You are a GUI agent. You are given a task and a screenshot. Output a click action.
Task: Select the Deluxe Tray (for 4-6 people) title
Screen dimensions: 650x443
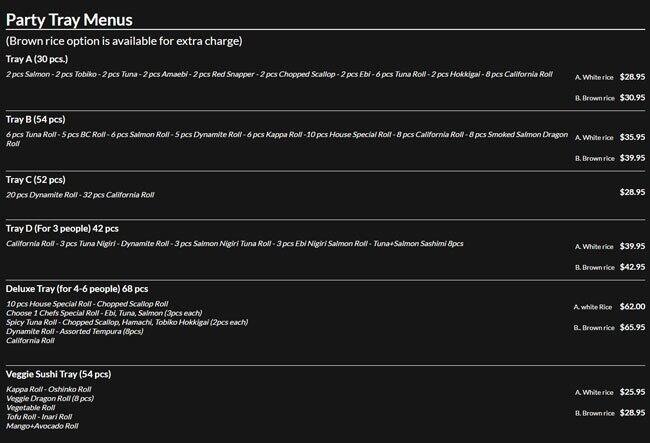tap(77, 288)
